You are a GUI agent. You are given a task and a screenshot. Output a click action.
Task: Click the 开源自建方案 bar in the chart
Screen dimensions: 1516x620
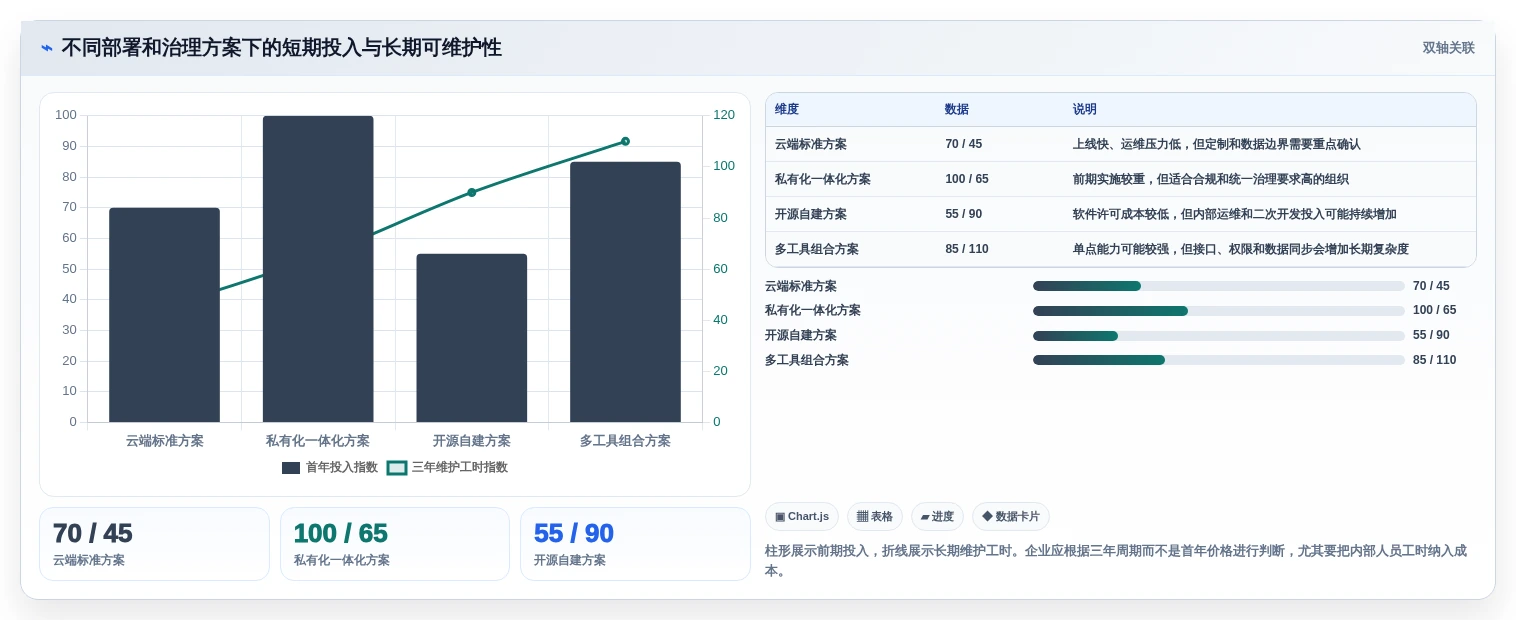click(x=472, y=338)
